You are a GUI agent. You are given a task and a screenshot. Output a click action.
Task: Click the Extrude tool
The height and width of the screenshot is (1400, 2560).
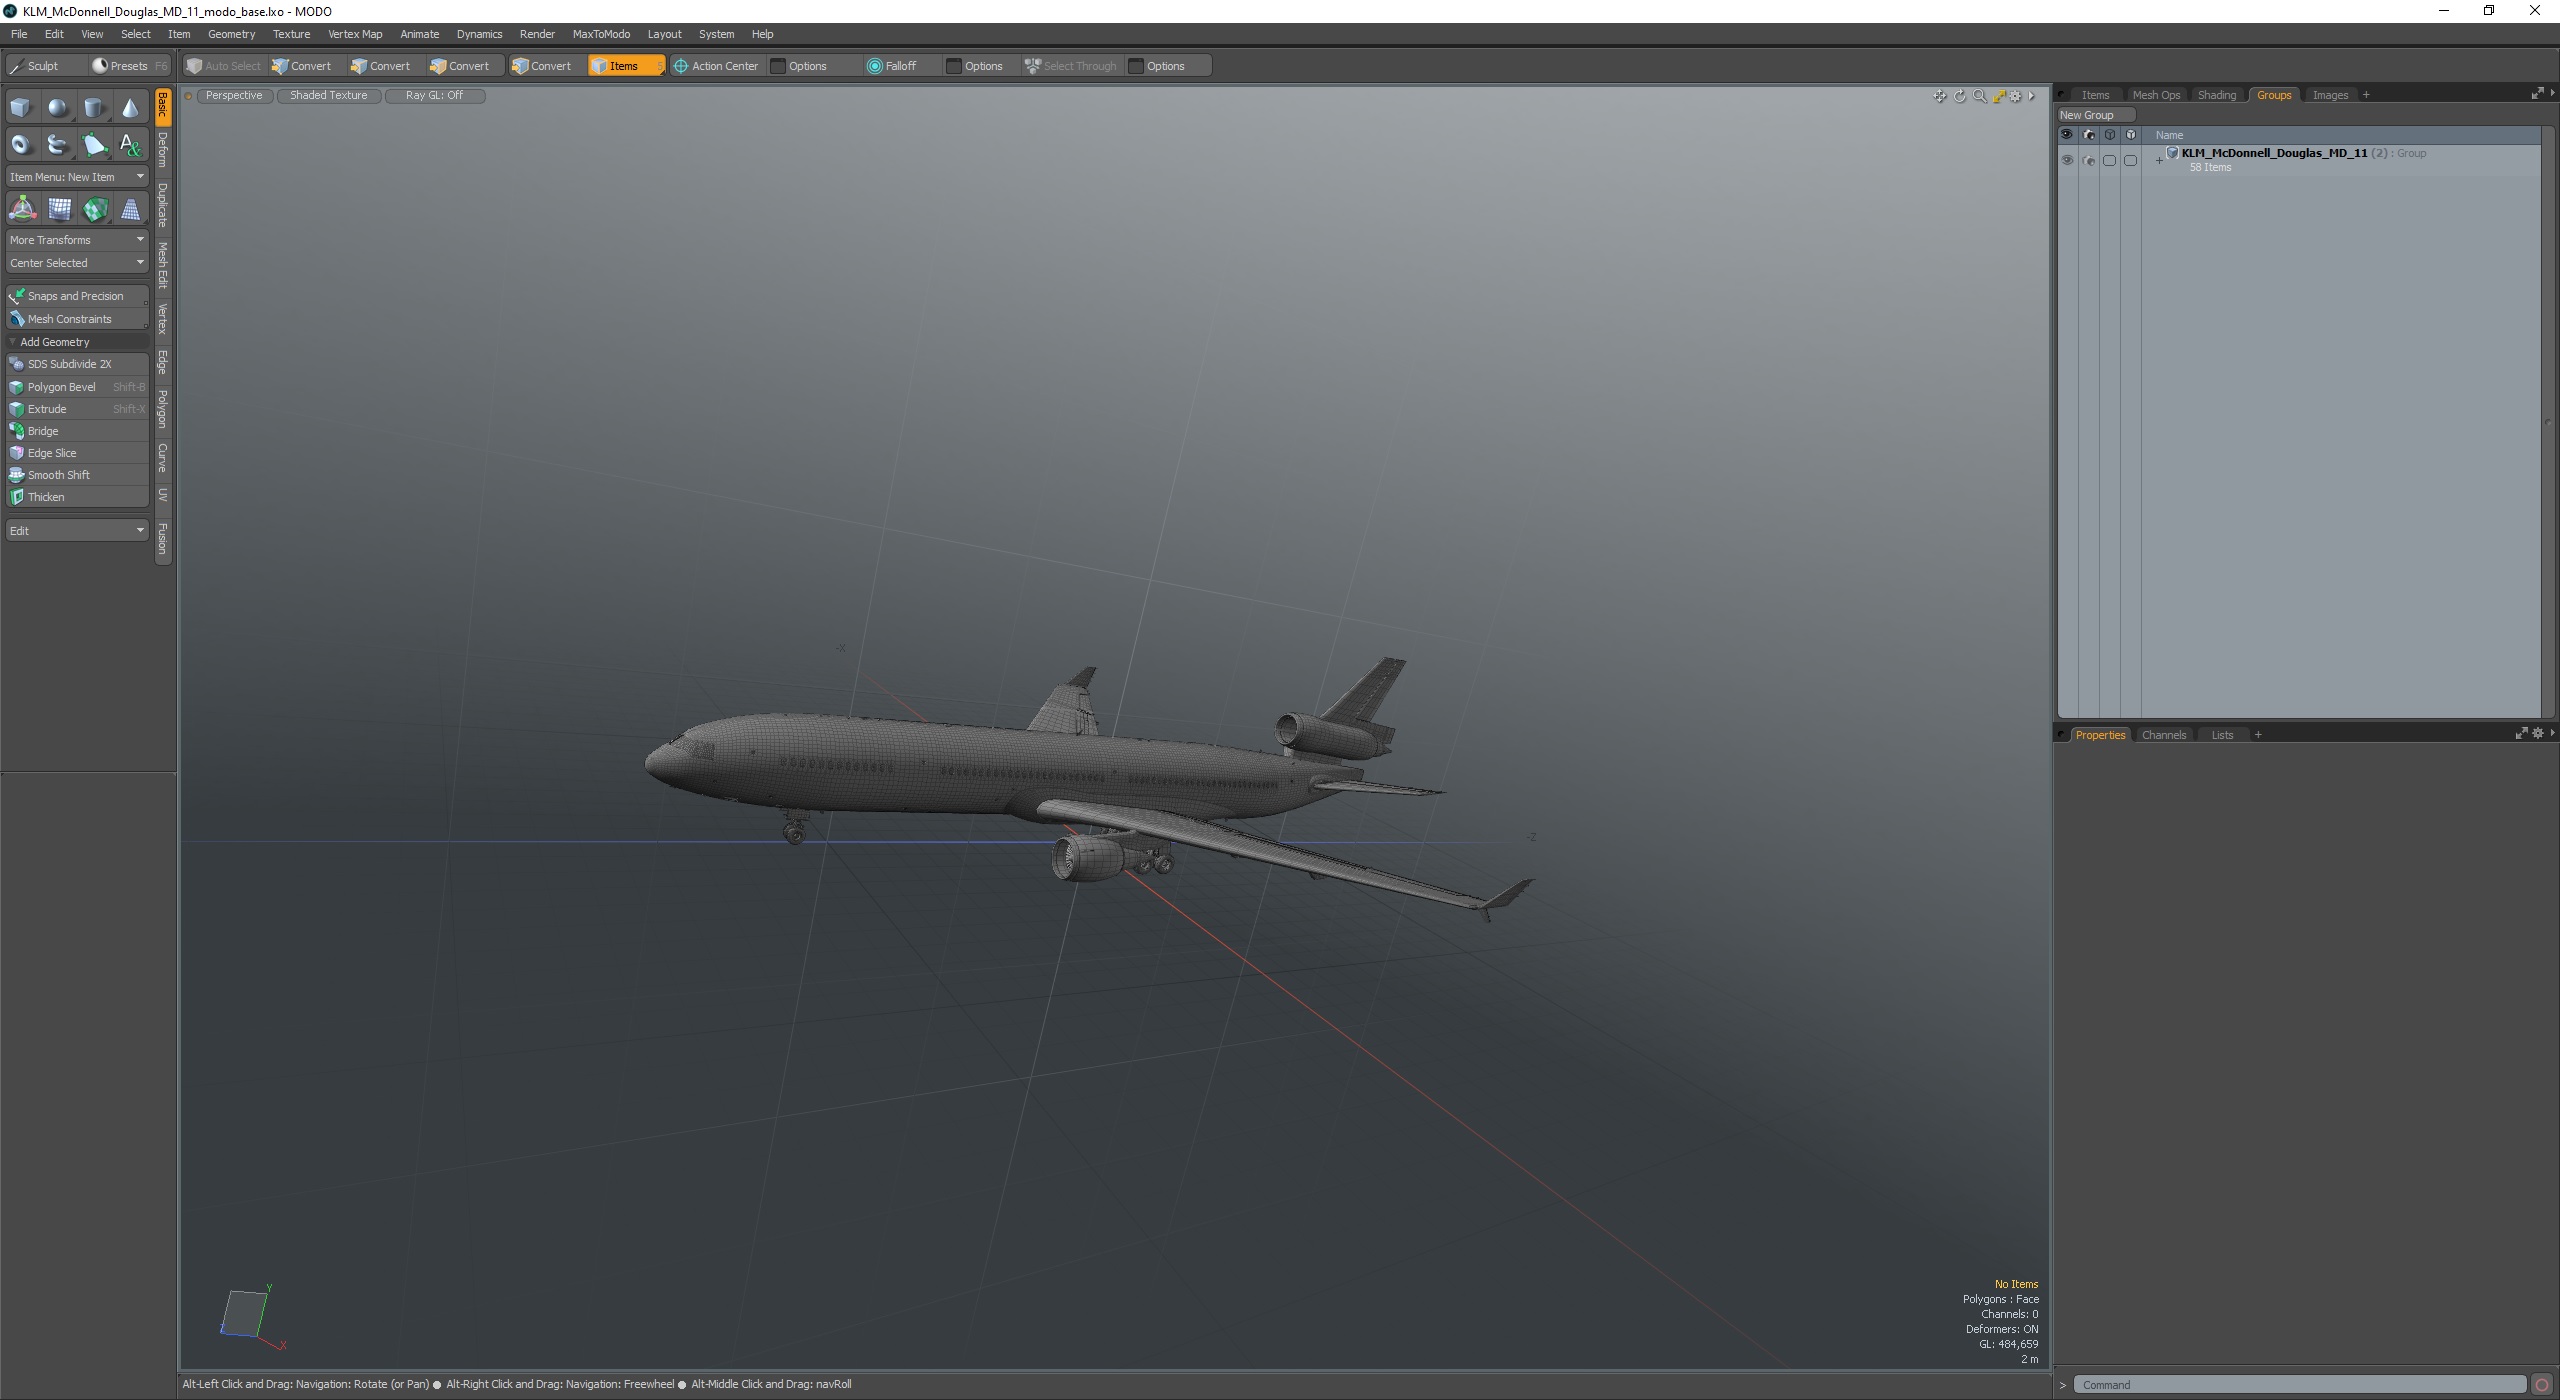point(77,409)
